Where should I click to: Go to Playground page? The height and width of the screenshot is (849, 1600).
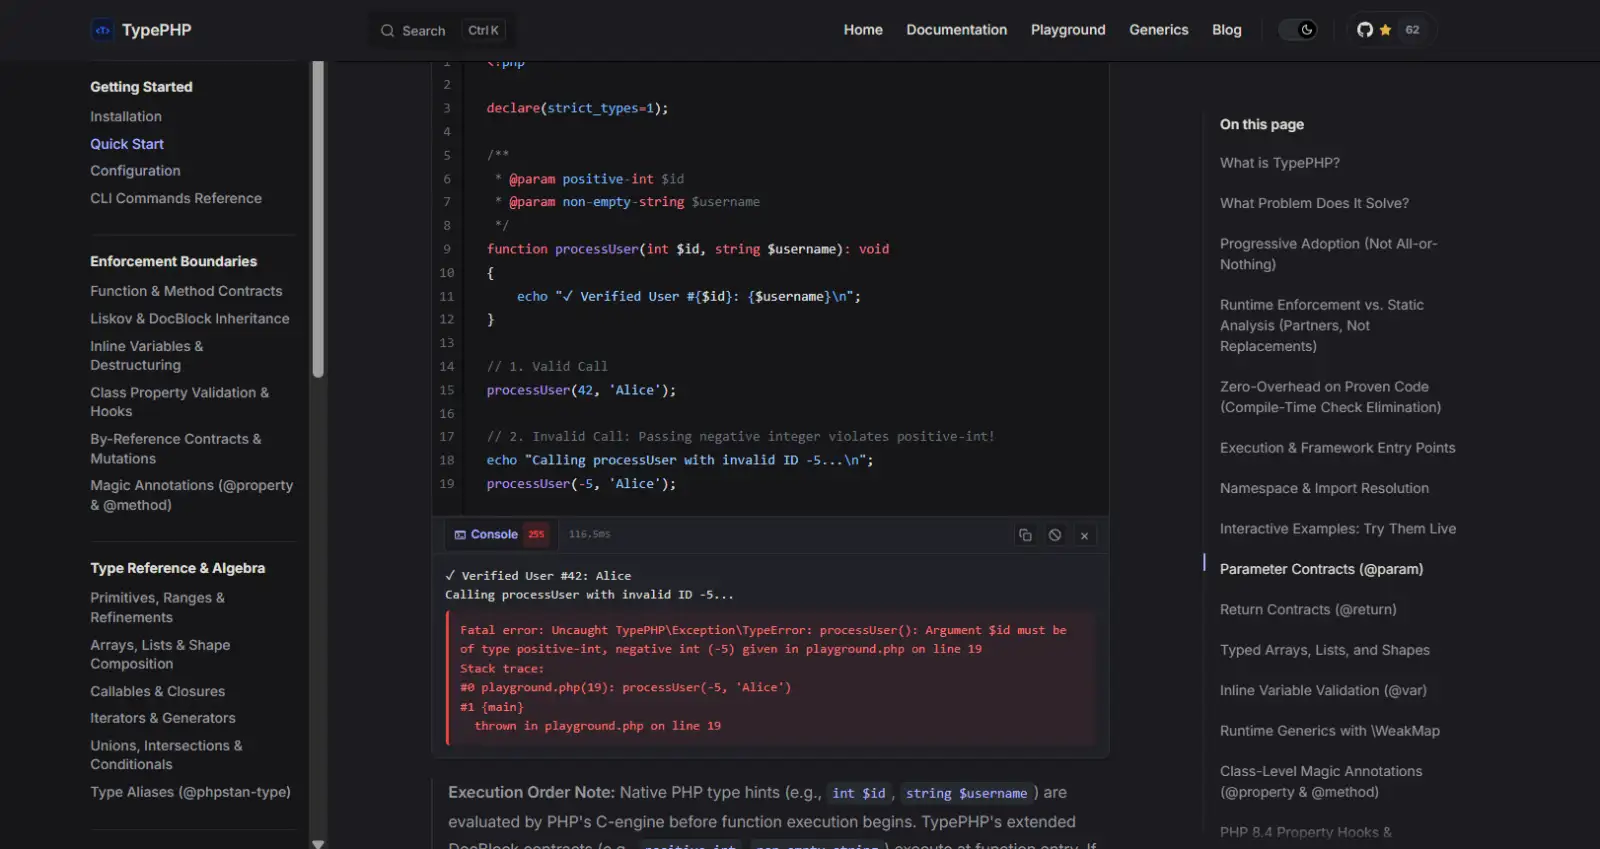click(1068, 30)
